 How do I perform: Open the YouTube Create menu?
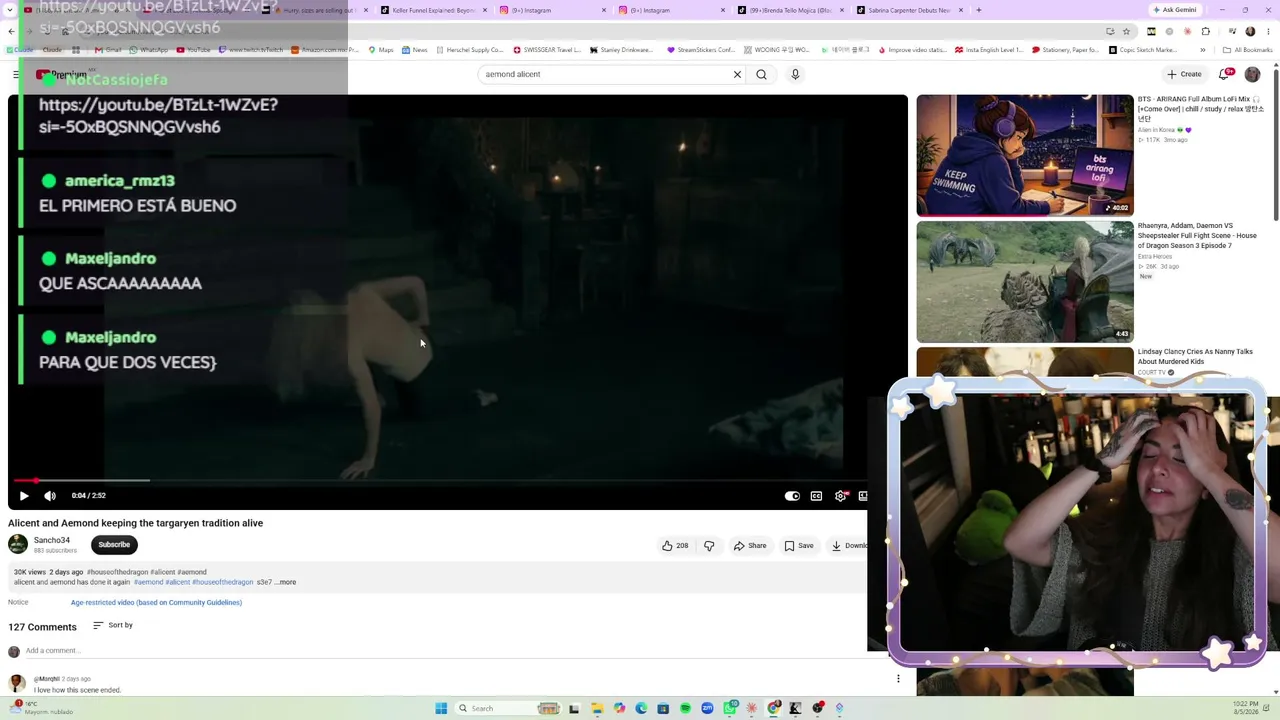[x=1184, y=74]
